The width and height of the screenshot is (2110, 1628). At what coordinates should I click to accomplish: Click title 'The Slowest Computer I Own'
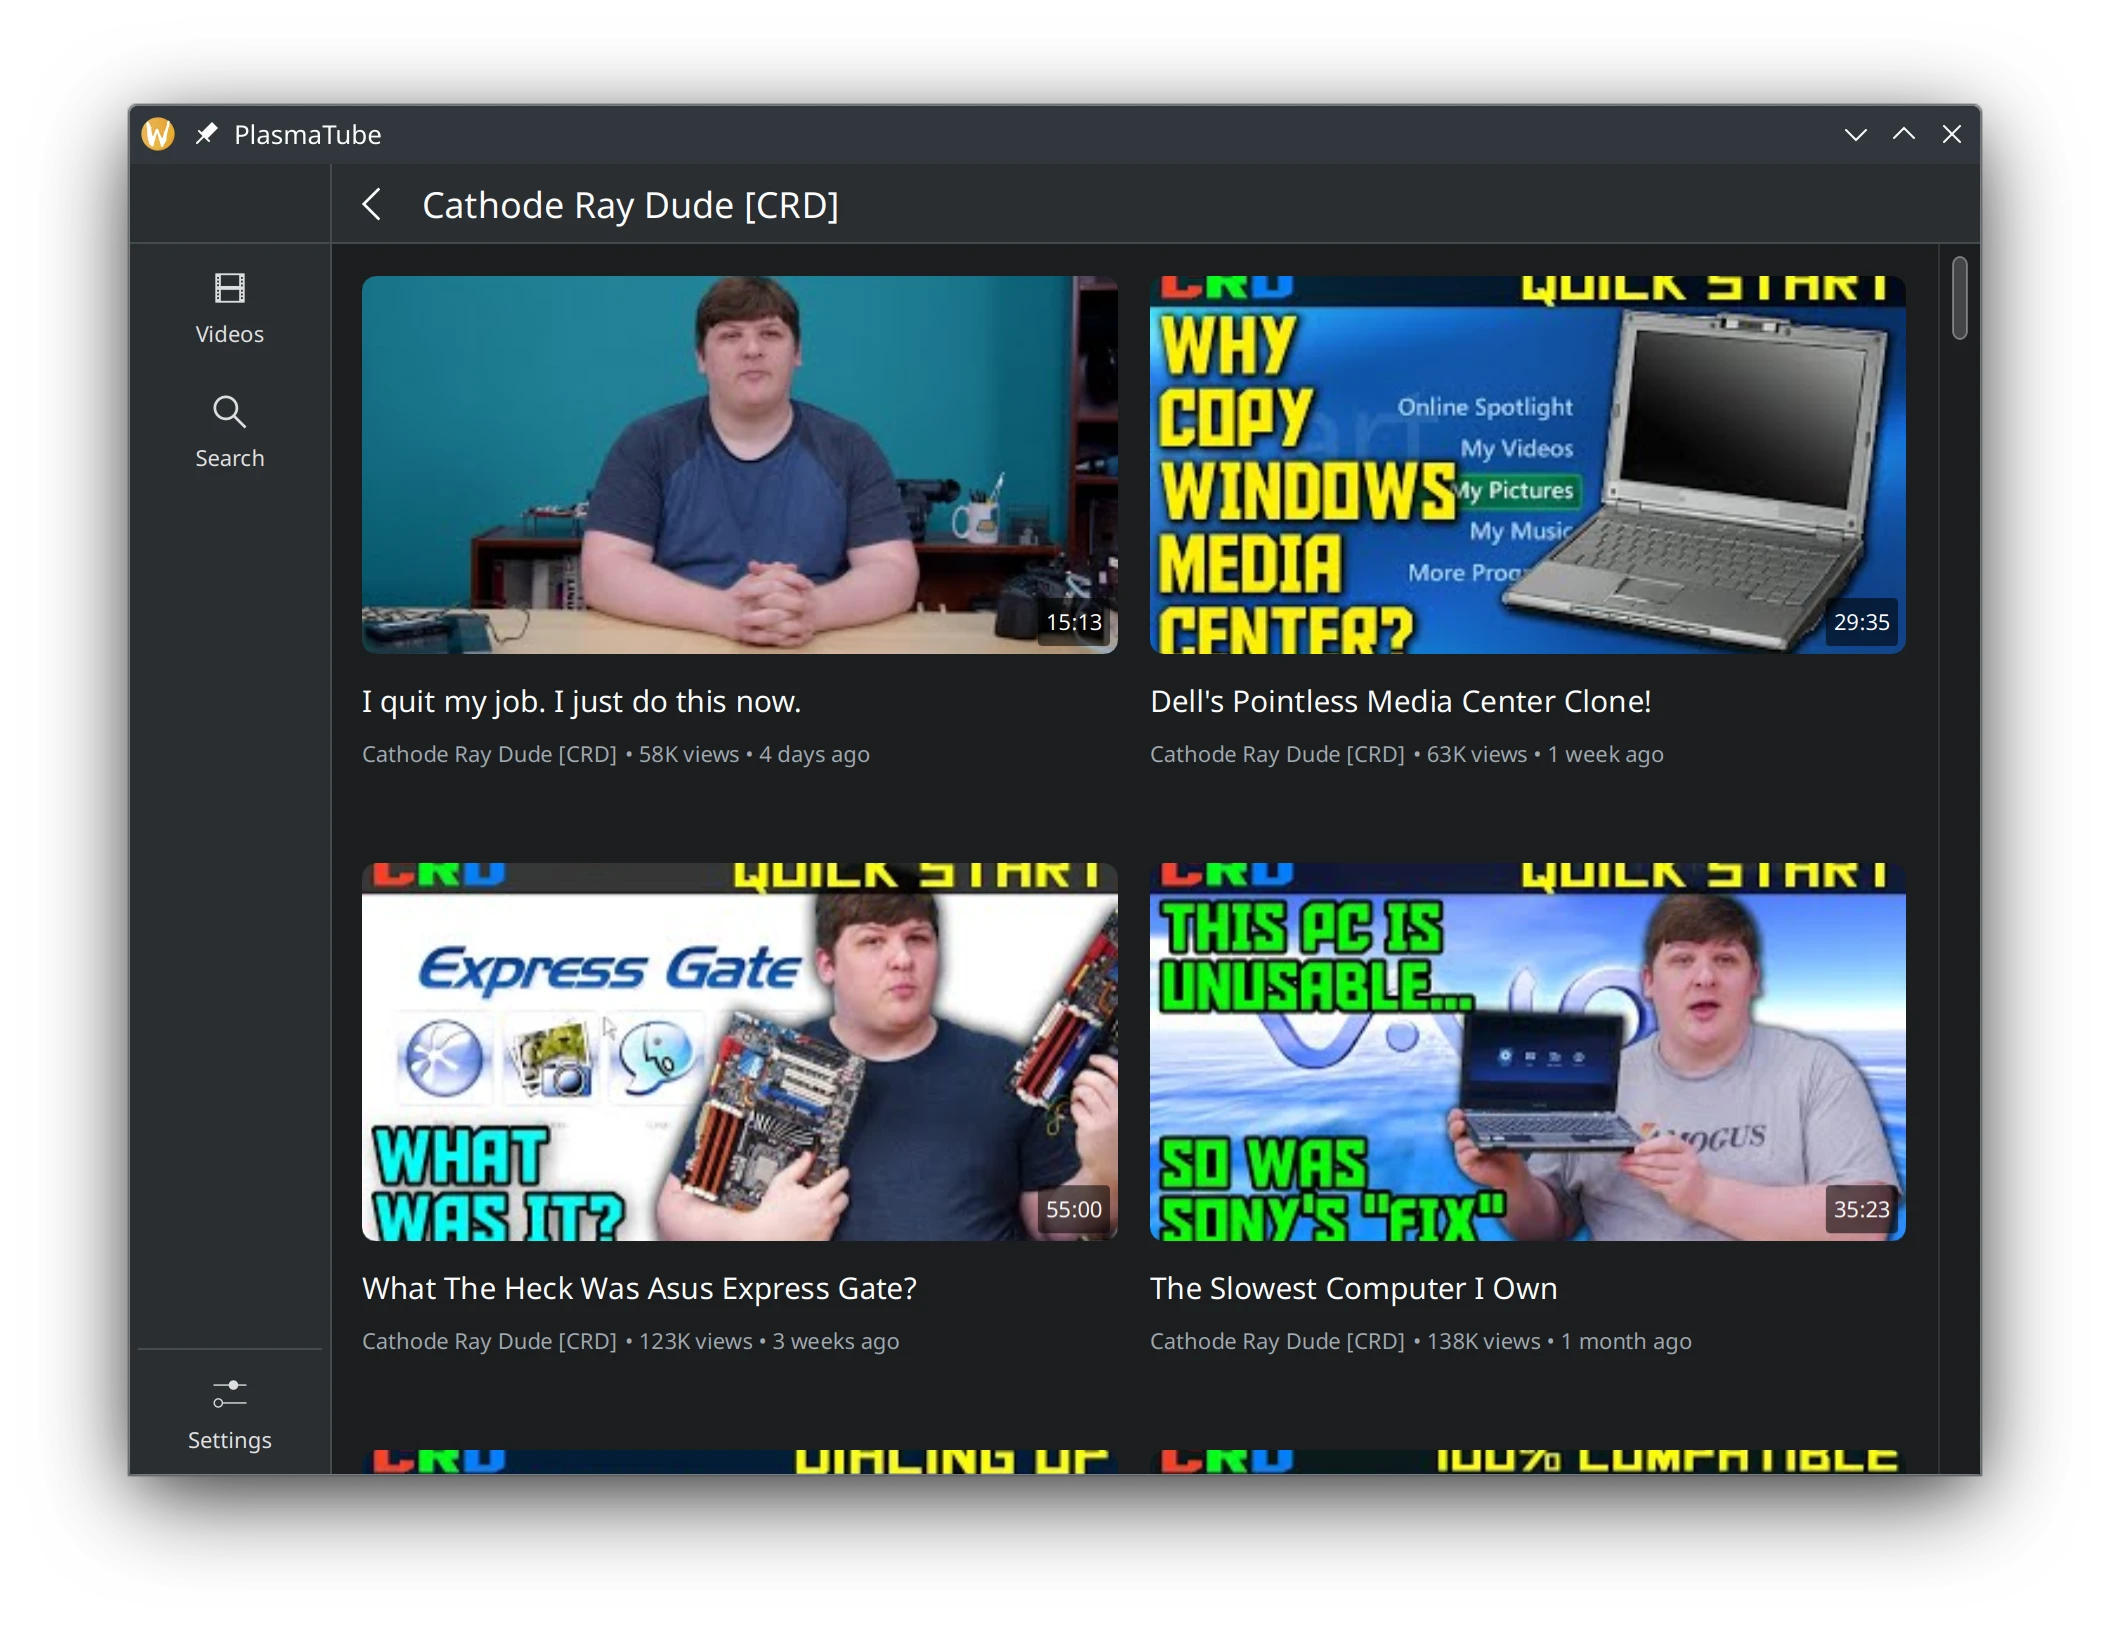(x=1354, y=1288)
